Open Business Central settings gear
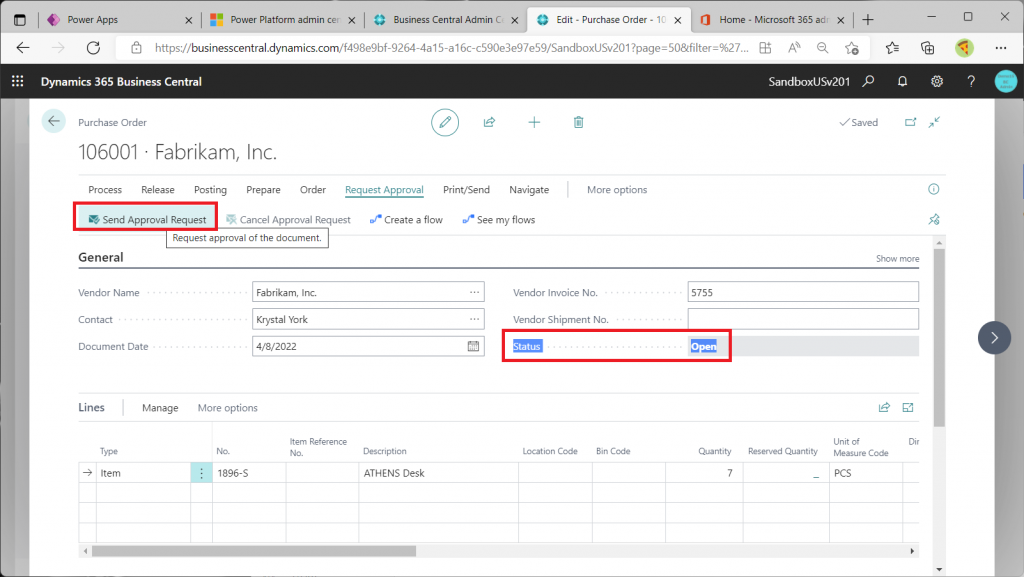 click(937, 82)
